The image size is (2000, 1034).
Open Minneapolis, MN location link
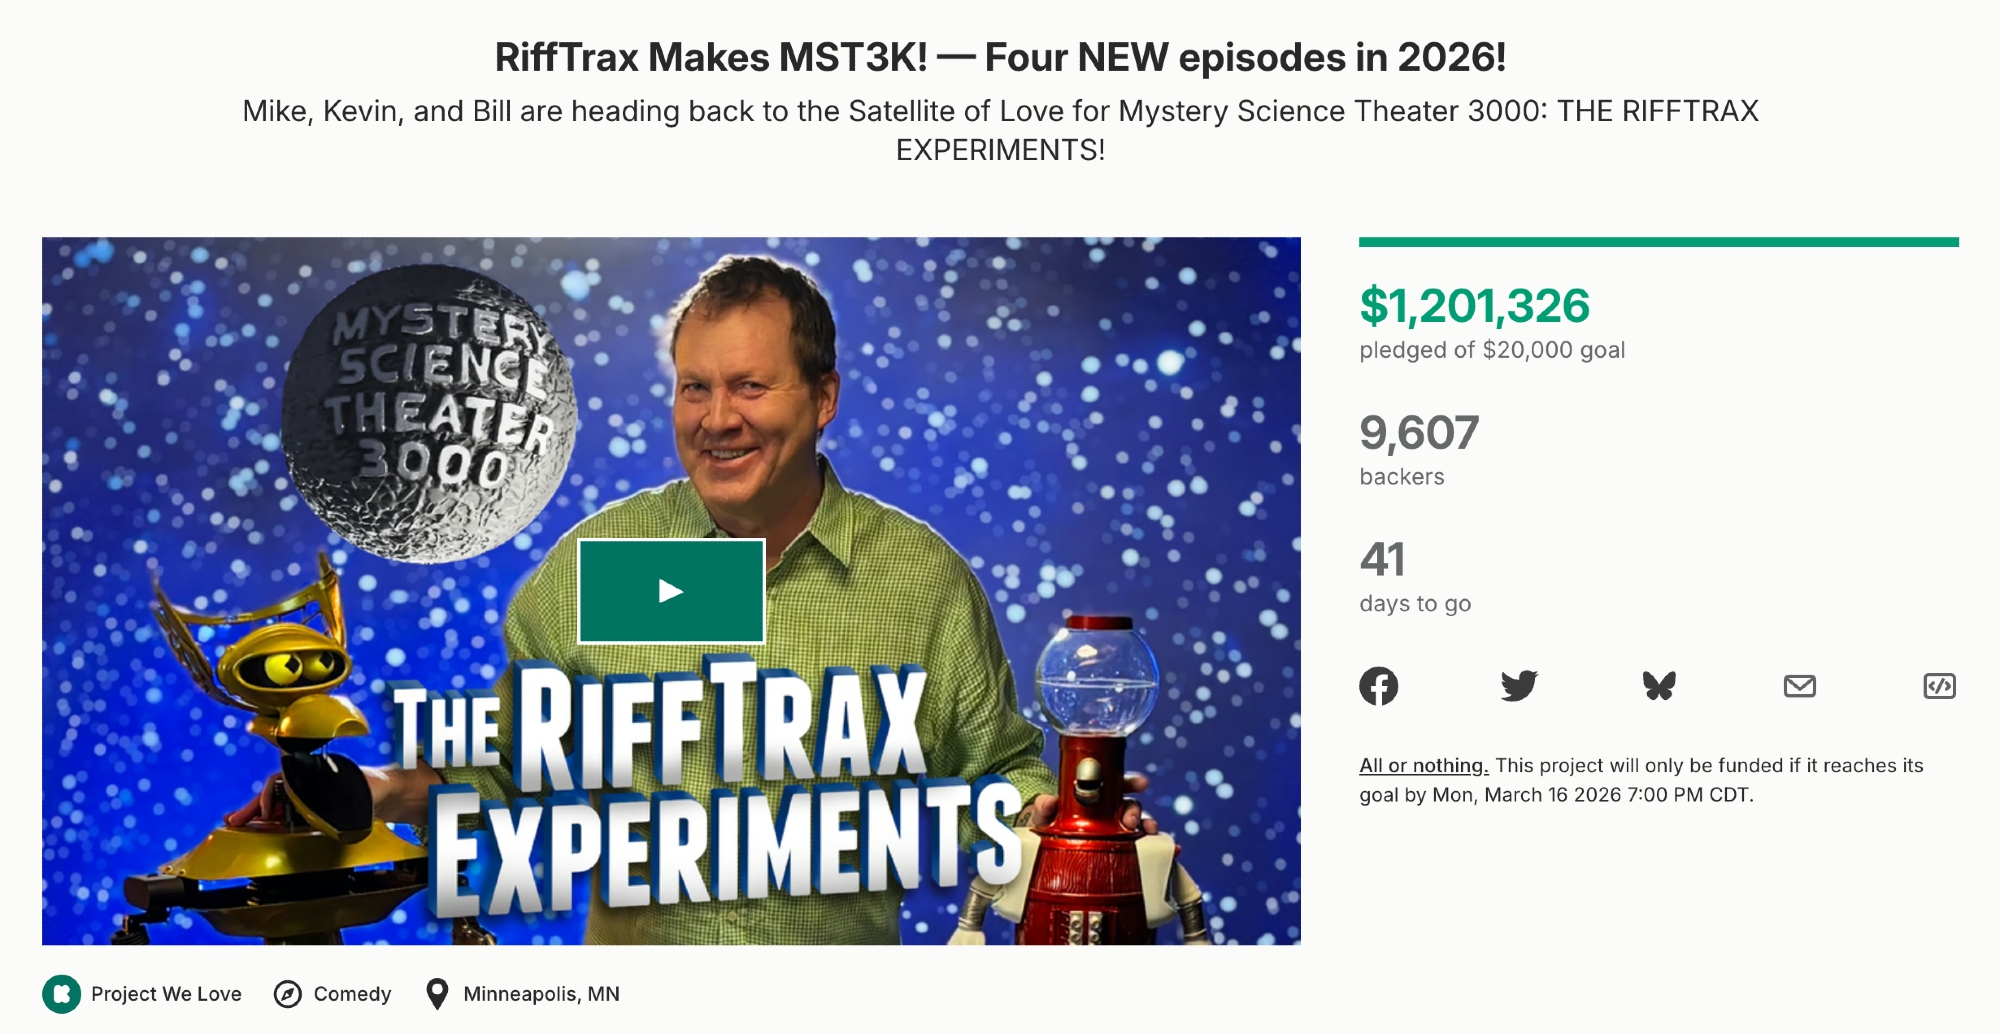click(x=541, y=994)
